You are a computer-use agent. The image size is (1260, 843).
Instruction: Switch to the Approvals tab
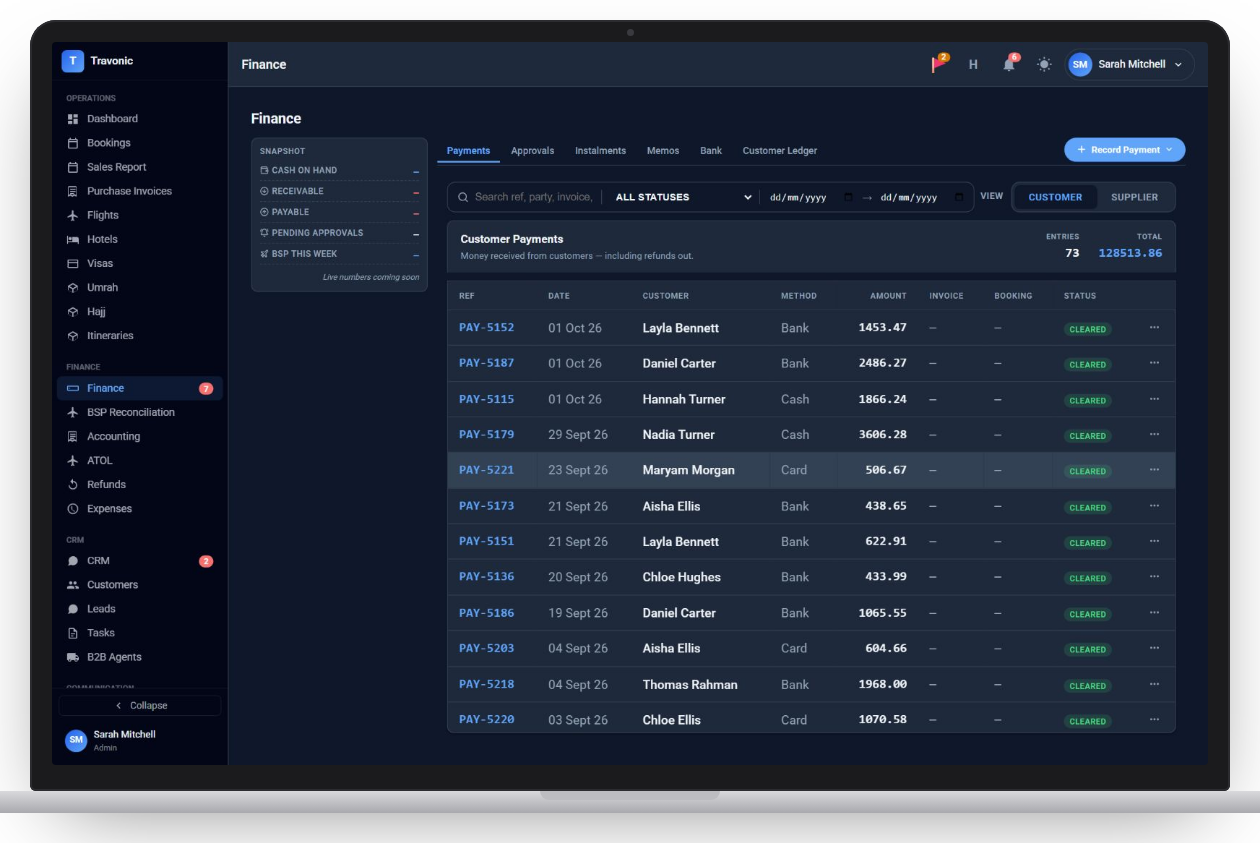pyautogui.click(x=532, y=151)
